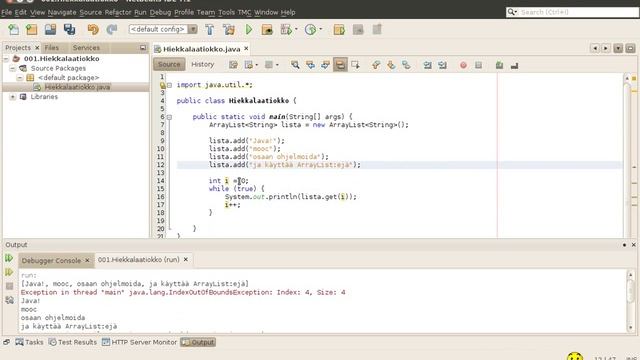
Task: Click the Tasks button in bottom bar
Action: pyautogui.click(x=29, y=342)
